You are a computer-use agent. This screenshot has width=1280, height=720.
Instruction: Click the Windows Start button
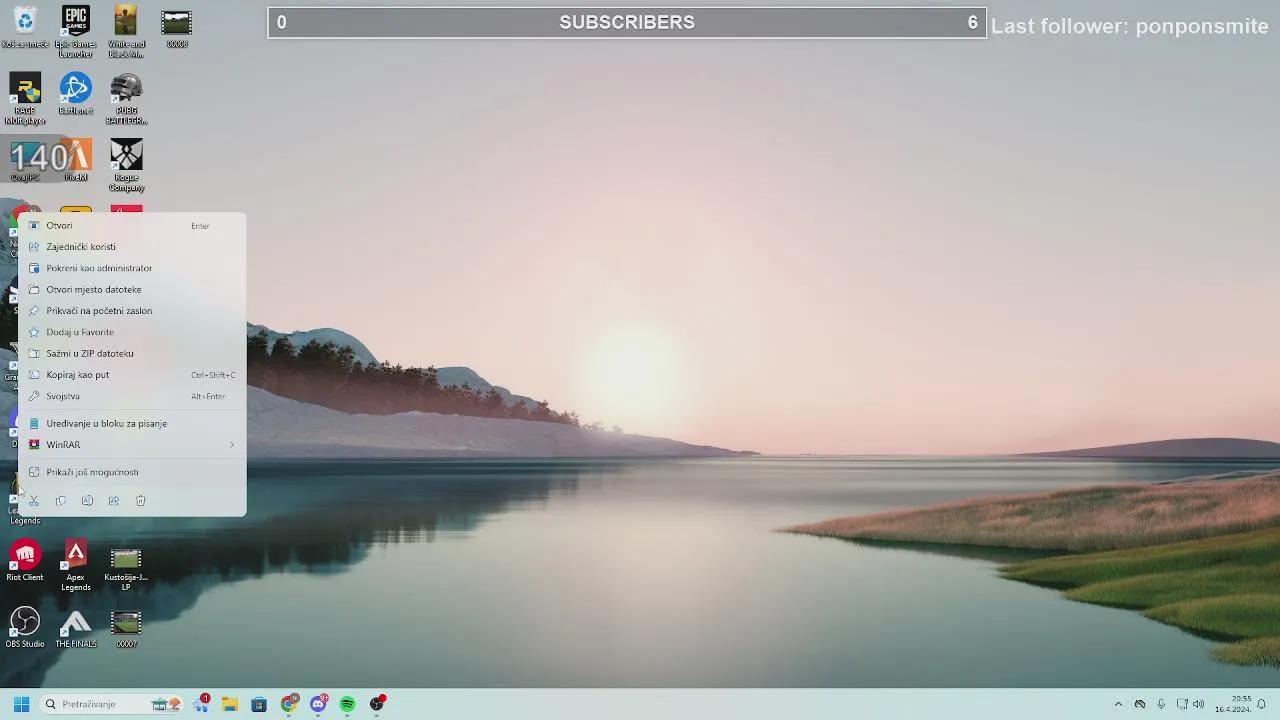click(21, 704)
